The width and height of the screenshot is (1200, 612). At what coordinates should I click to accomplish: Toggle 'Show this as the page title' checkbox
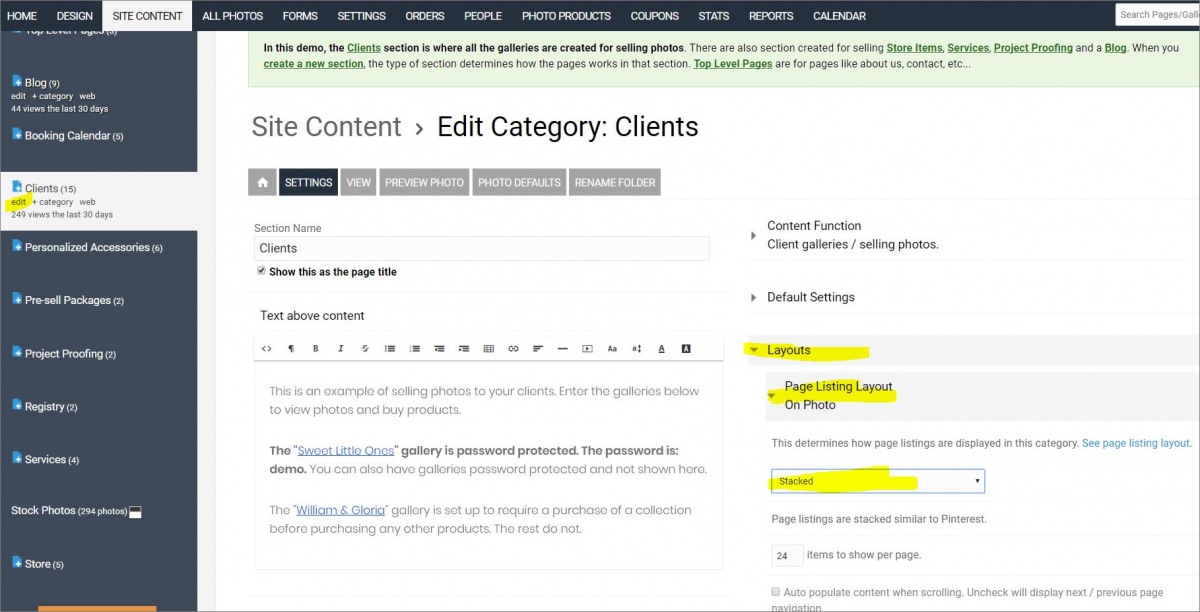(261, 271)
